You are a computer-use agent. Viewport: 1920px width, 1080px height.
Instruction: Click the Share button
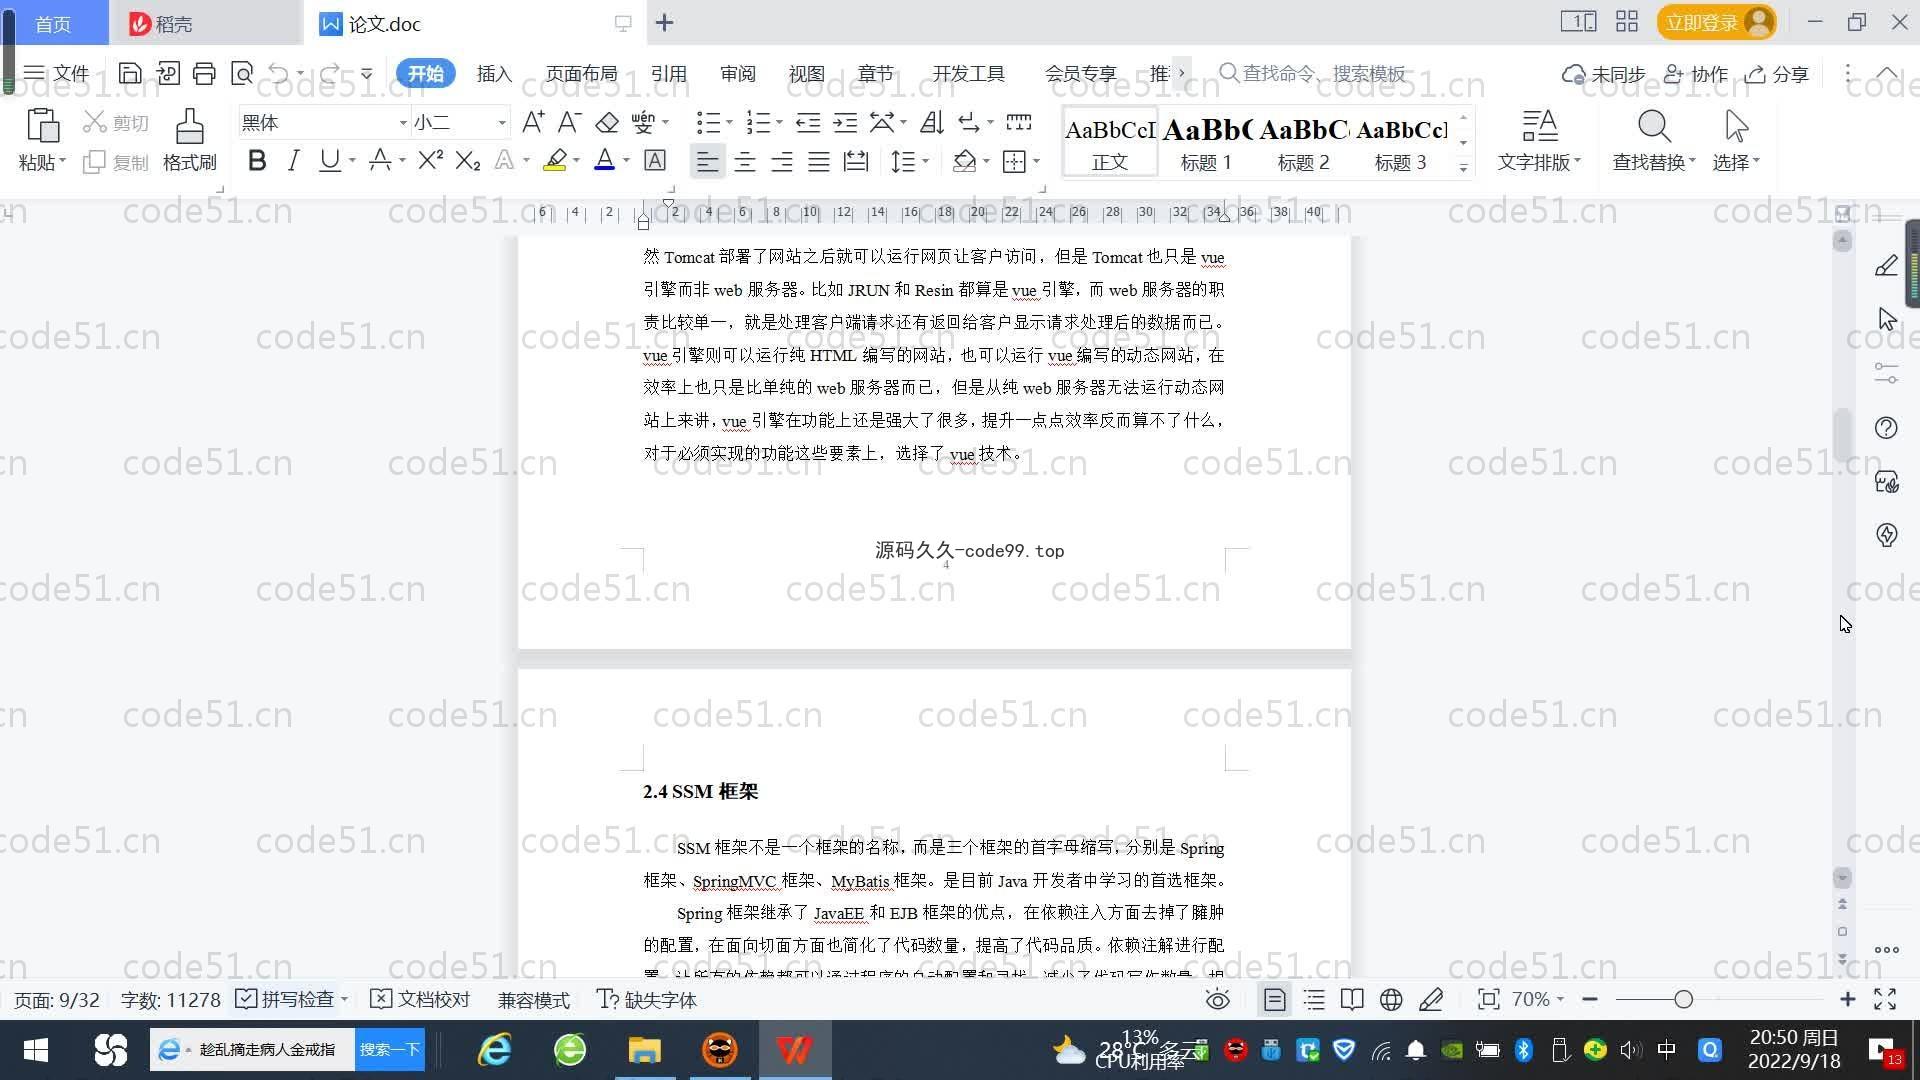pyautogui.click(x=1777, y=74)
